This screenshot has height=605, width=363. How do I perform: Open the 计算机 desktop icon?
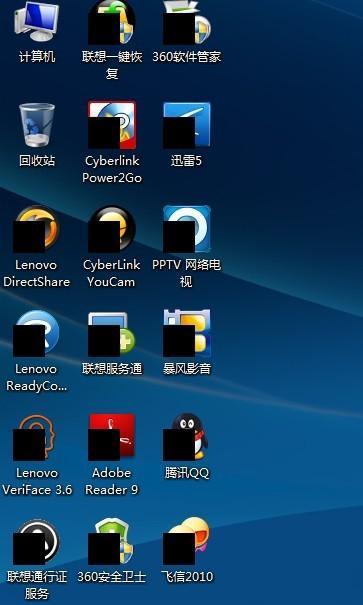coord(37,22)
